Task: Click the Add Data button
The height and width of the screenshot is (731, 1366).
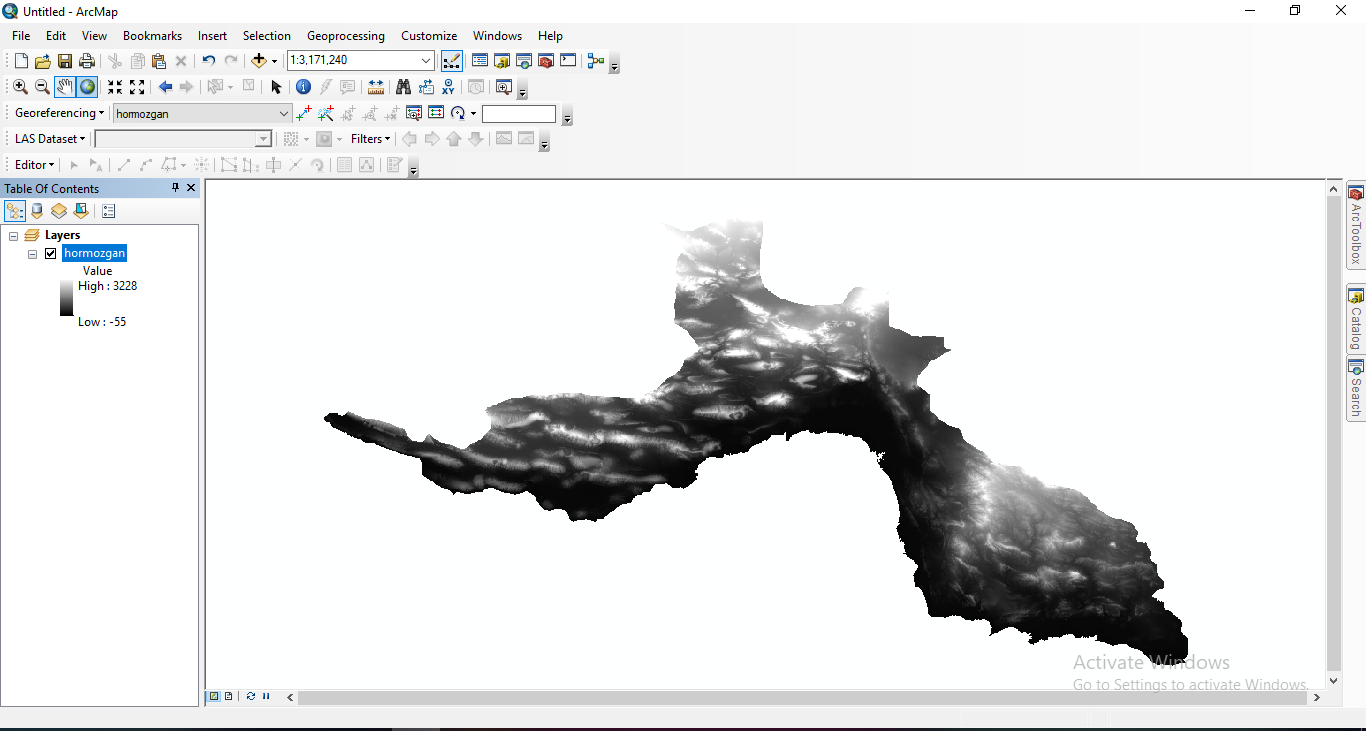Action: click(258, 61)
